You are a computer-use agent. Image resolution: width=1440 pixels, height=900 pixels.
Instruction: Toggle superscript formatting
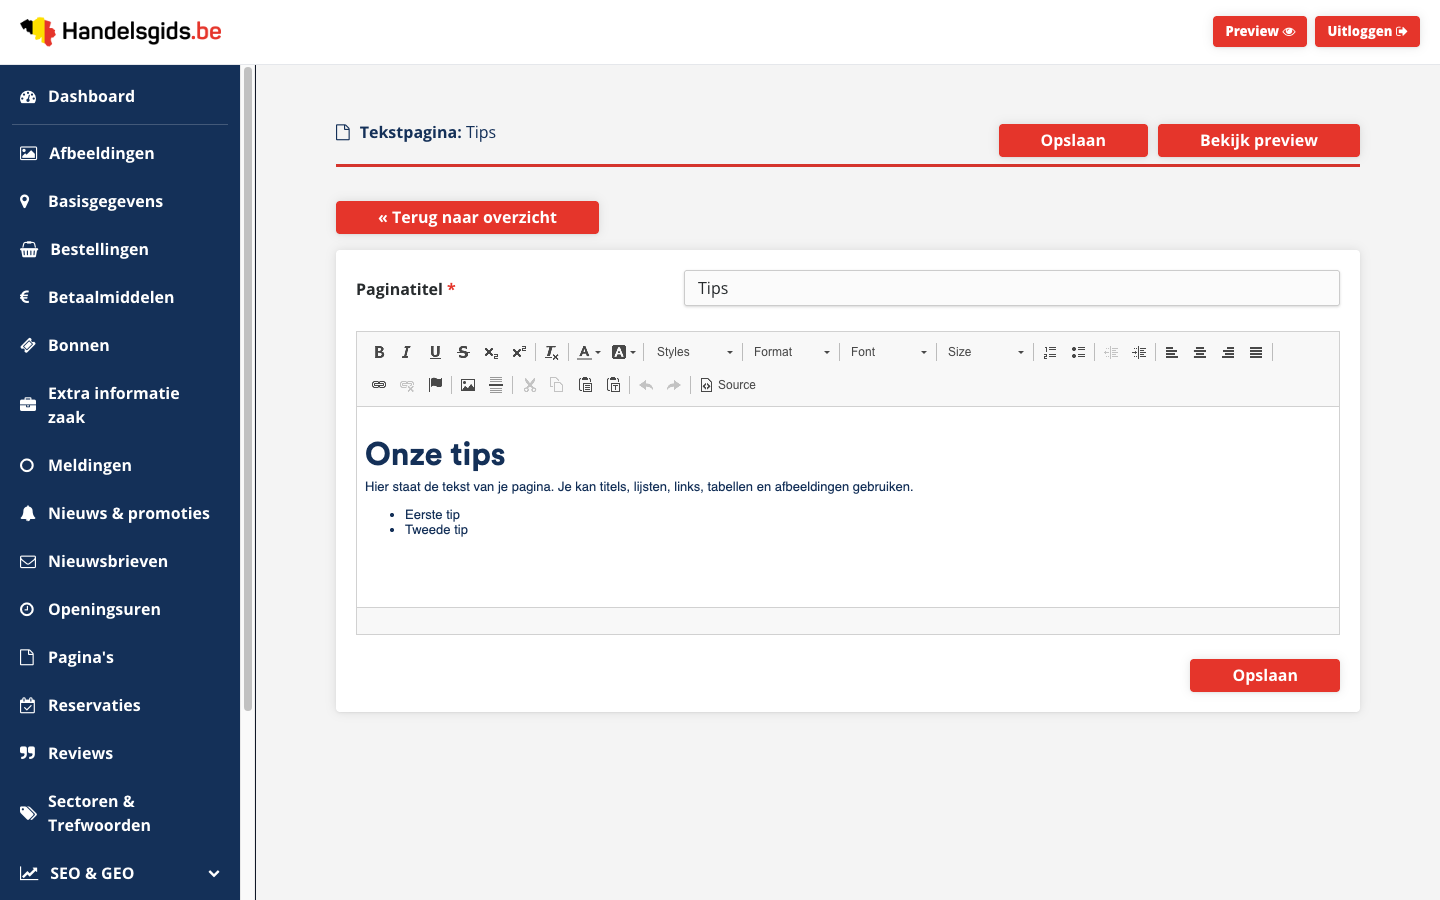519,352
